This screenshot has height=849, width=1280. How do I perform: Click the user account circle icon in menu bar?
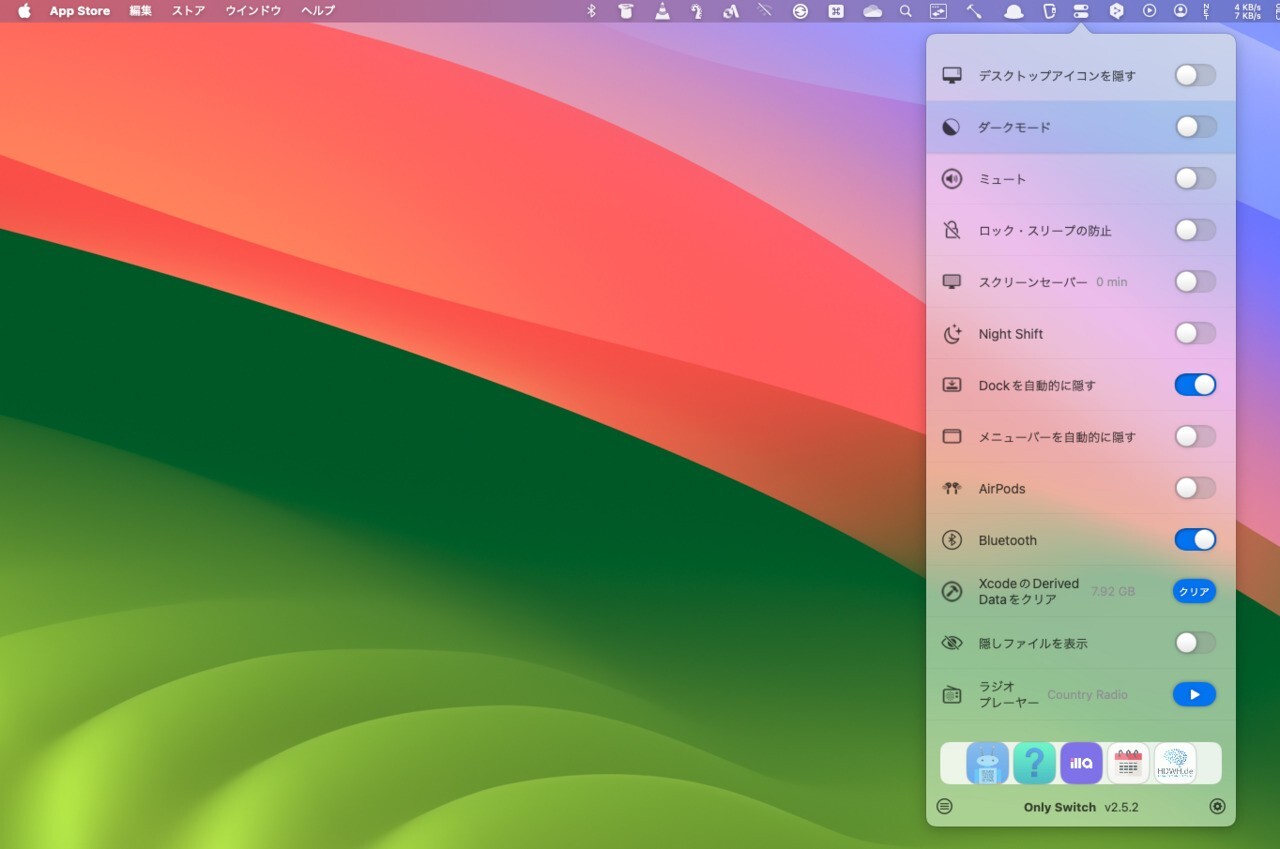(x=1181, y=11)
